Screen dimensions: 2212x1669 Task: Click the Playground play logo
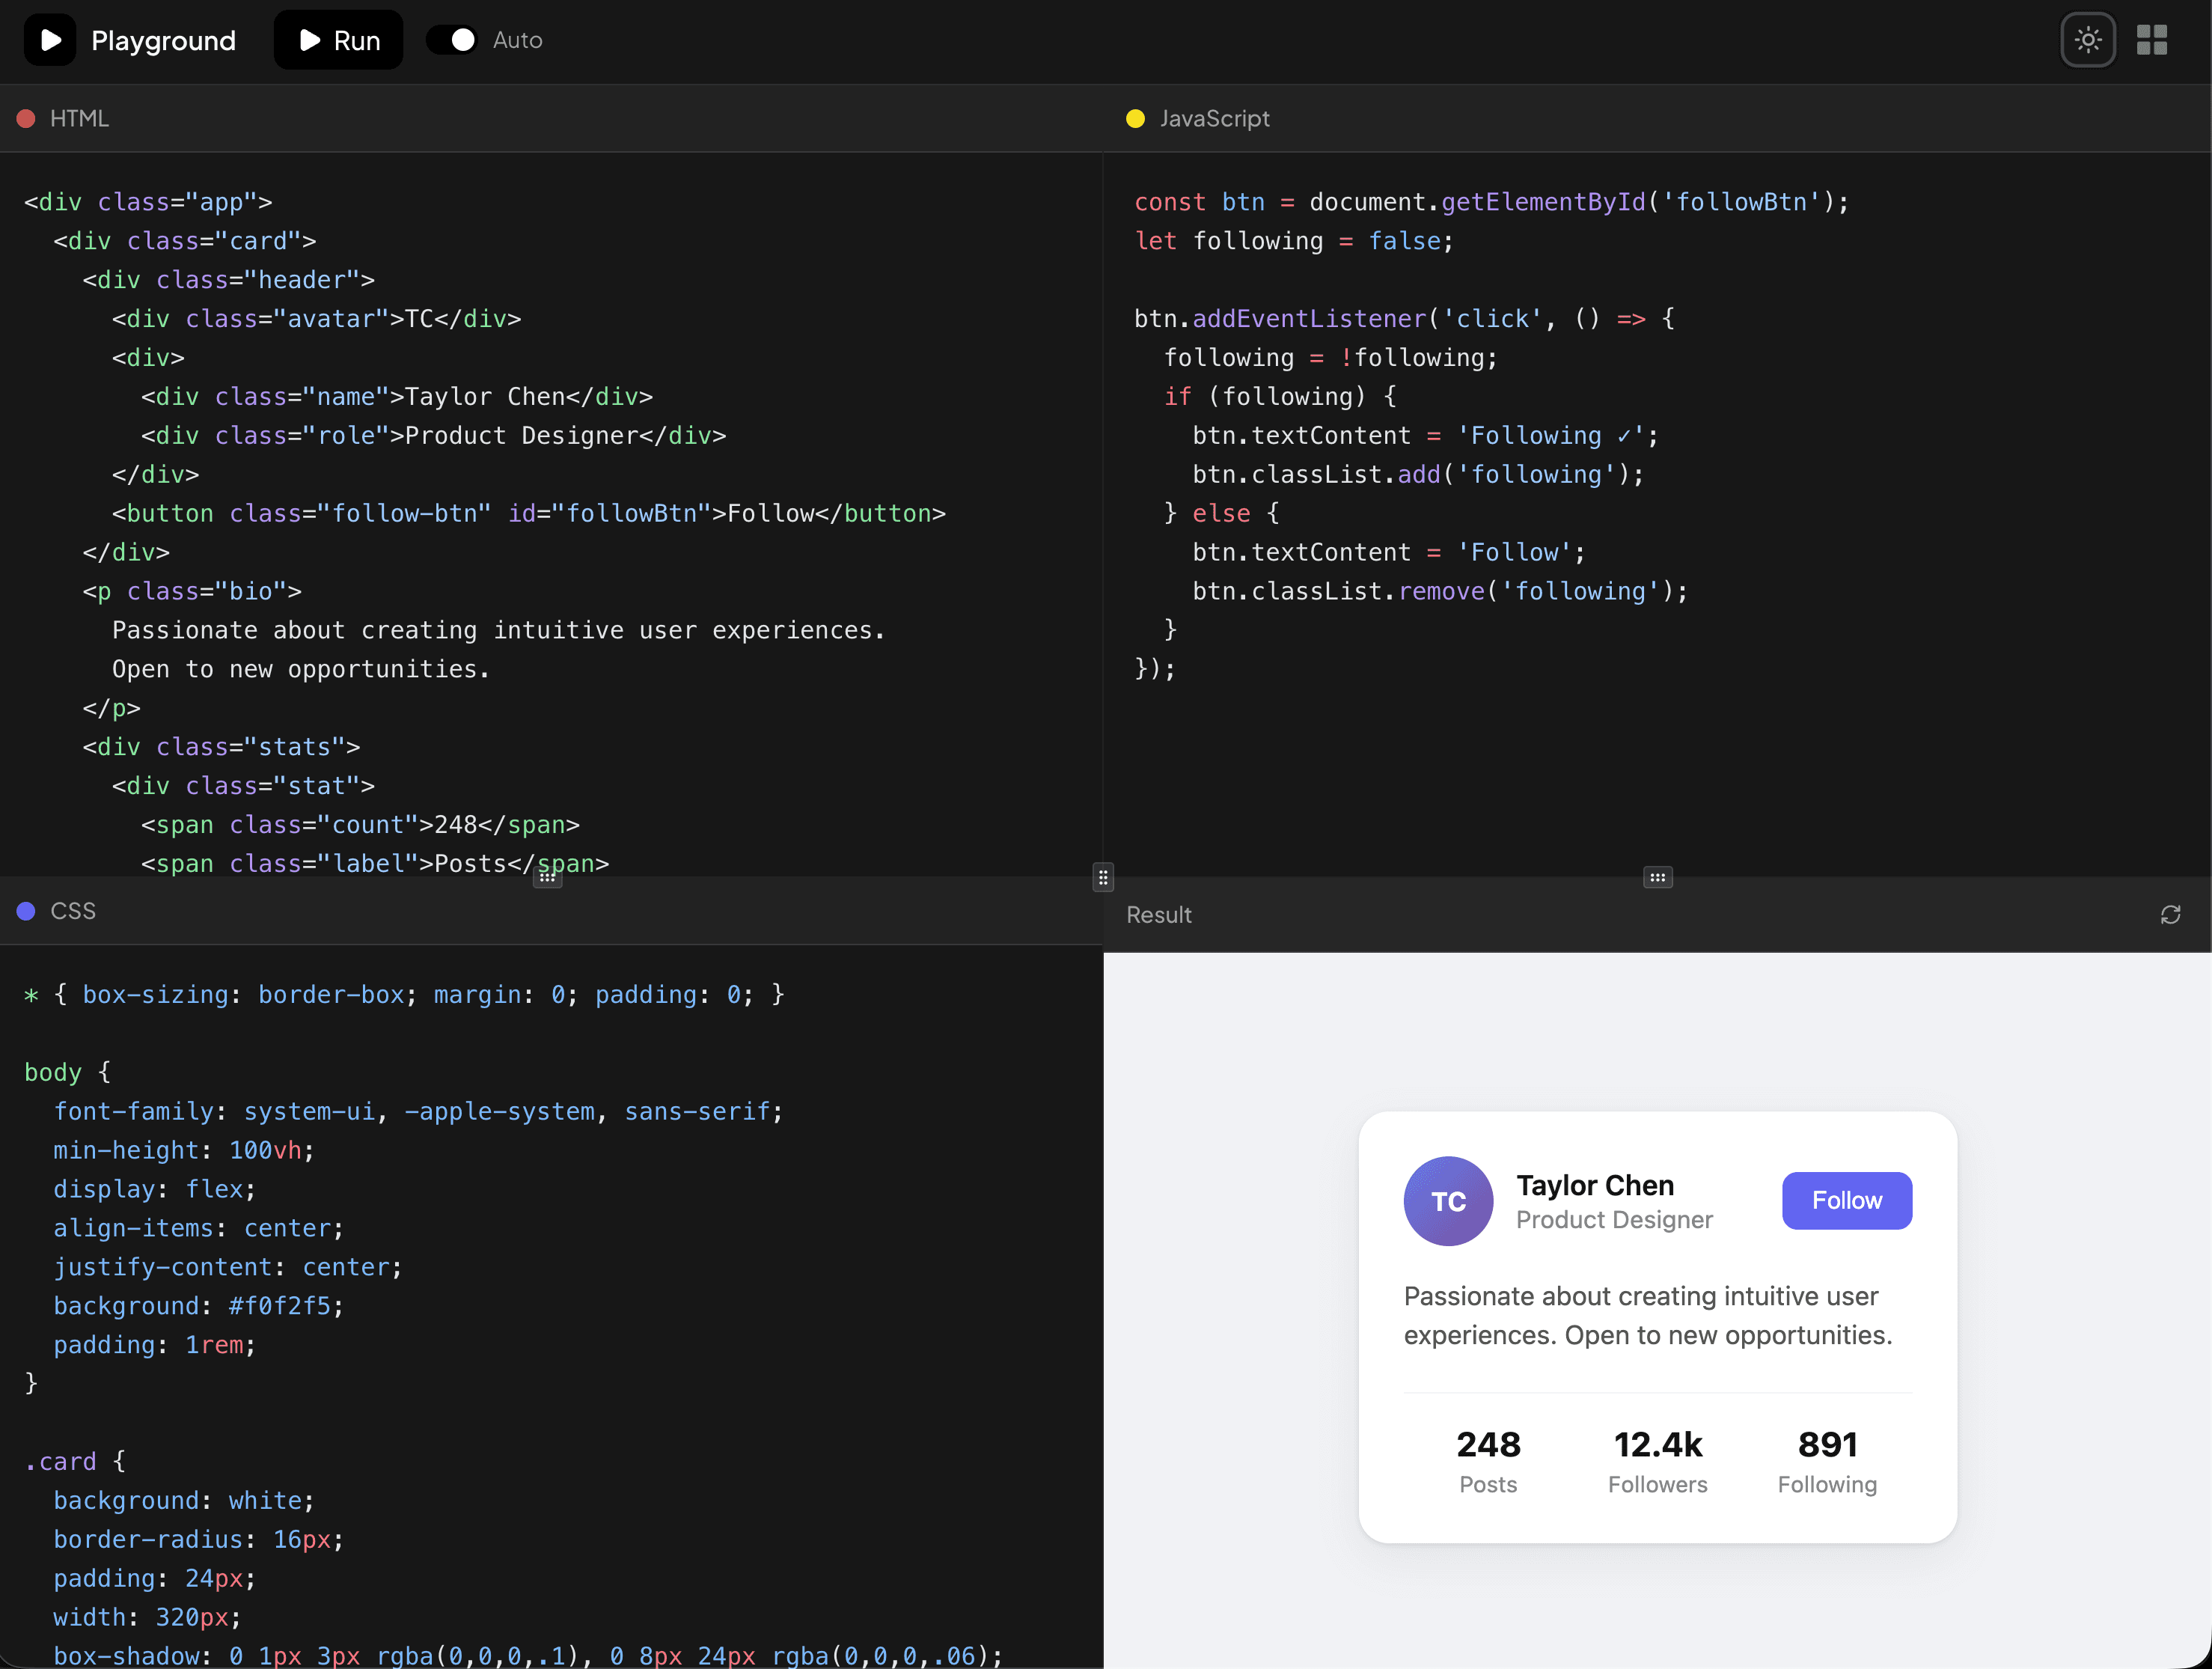(50, 39)
